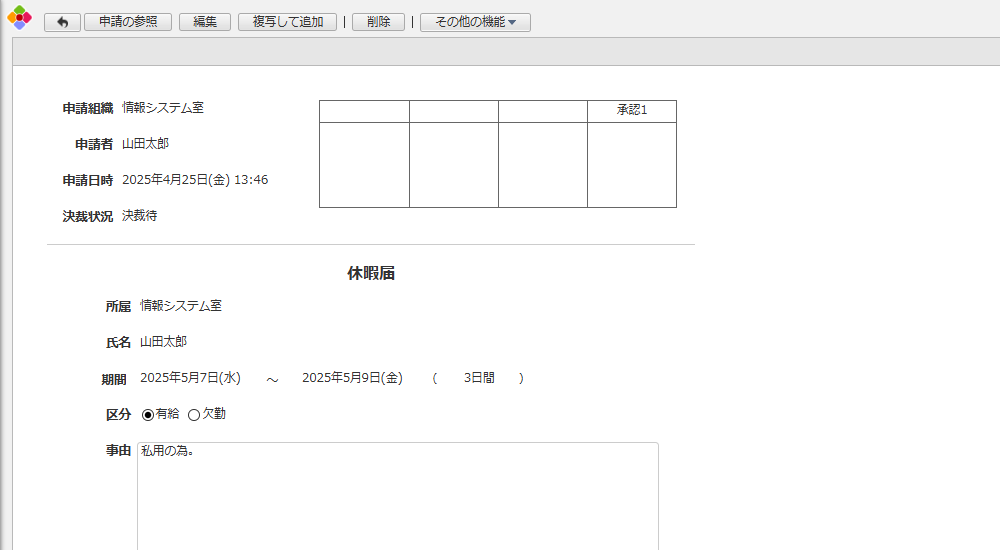This screenshot has width=1000, height=550.
Task: Click the date 2025年4月25日(金) 13:46
Action: point(195,180)
